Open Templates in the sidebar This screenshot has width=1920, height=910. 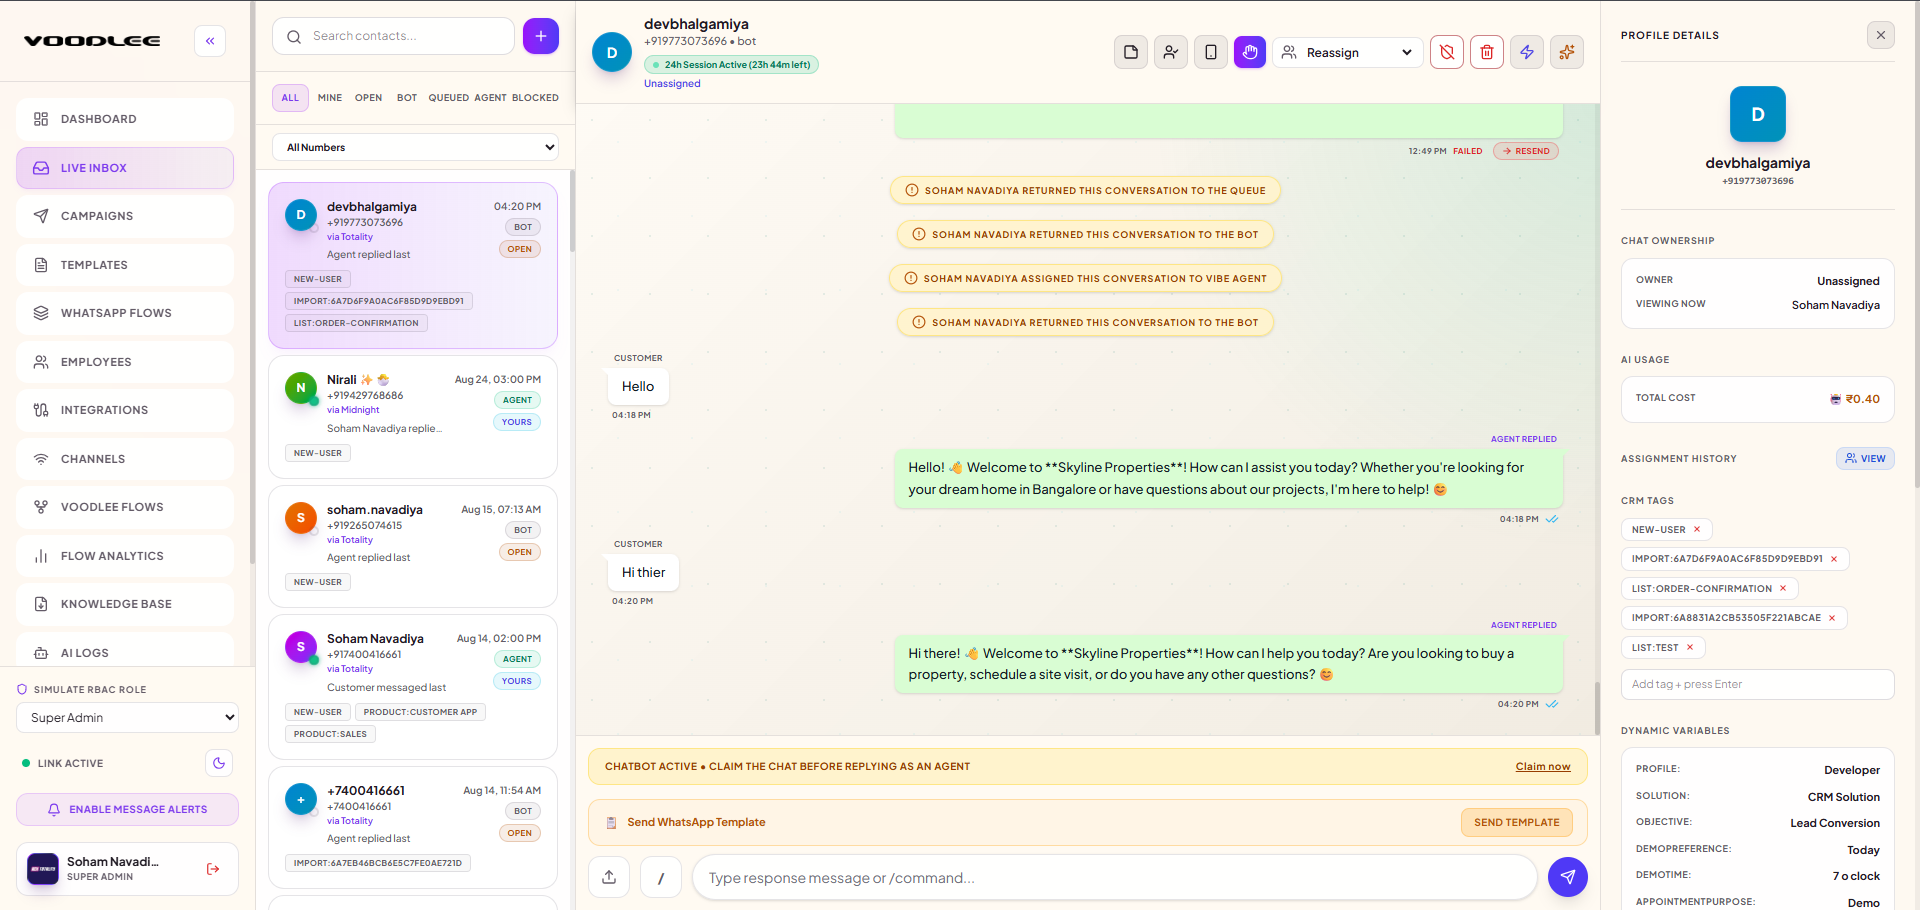[x=125, y=265]
